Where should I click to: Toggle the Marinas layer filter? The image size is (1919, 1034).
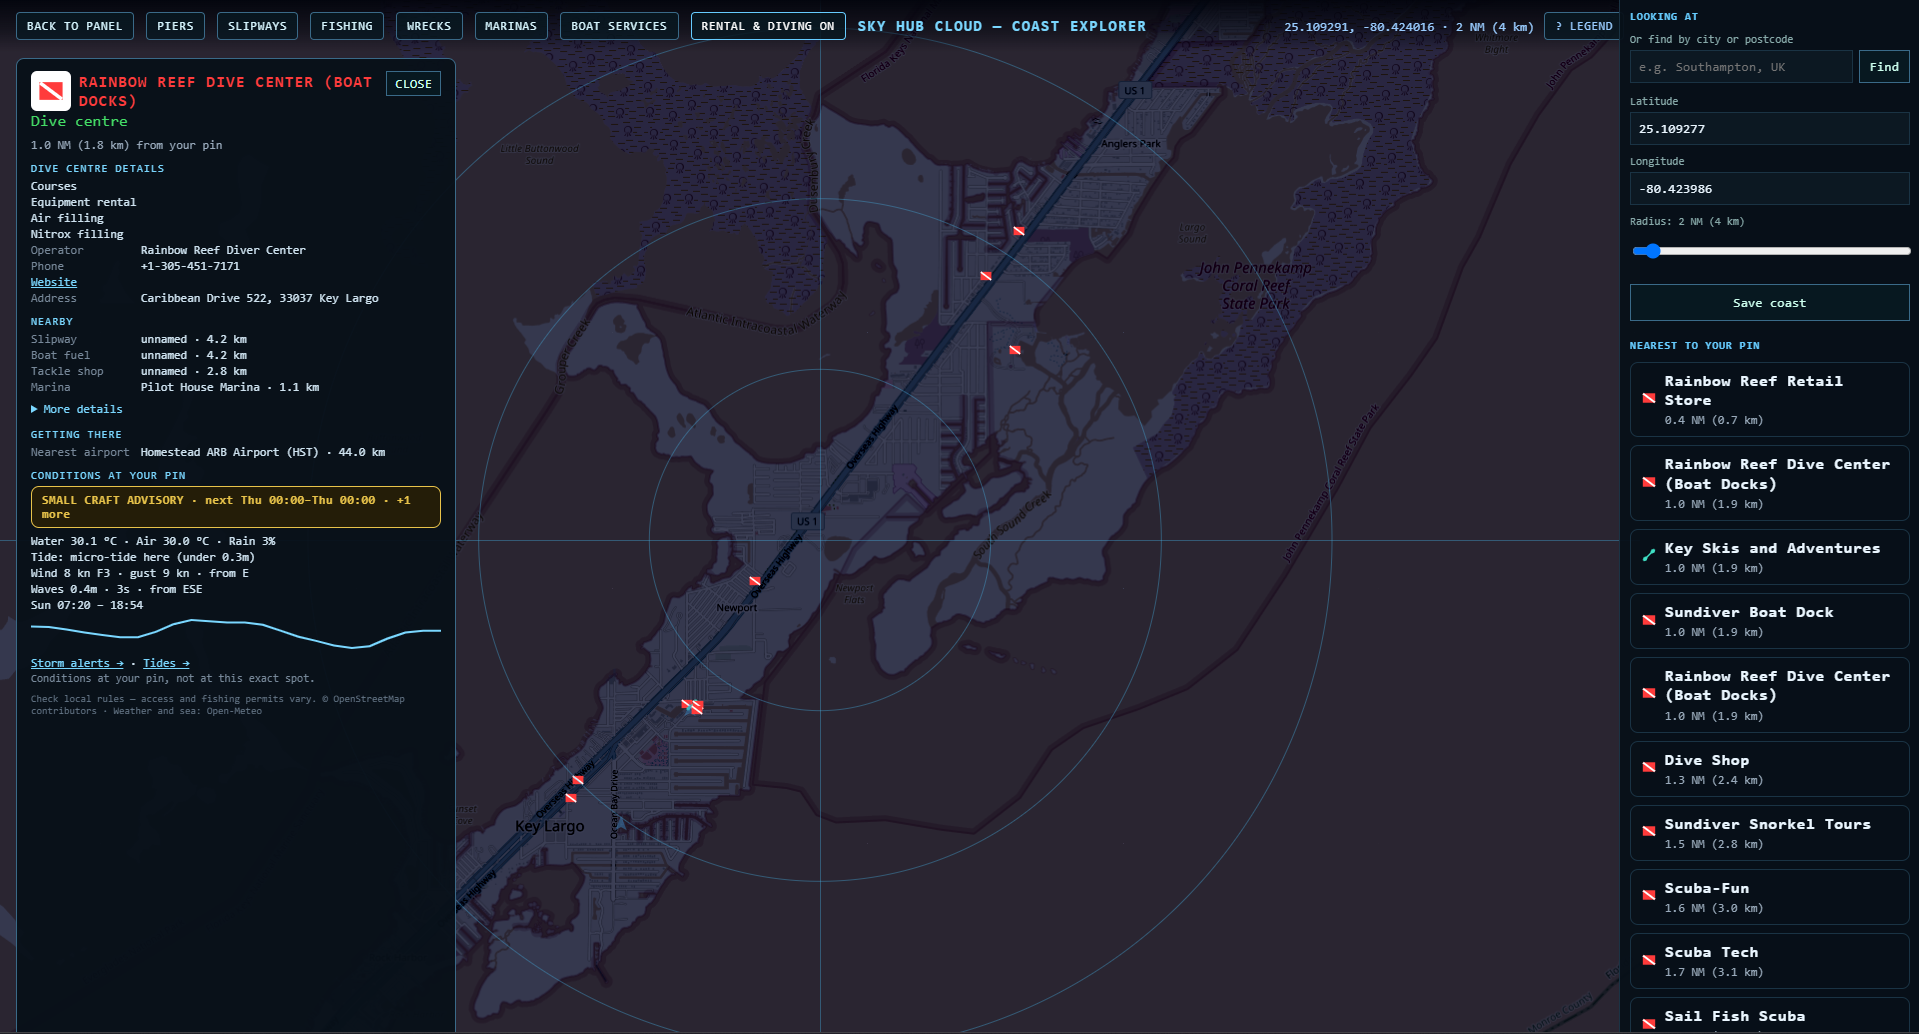point(511,26)
